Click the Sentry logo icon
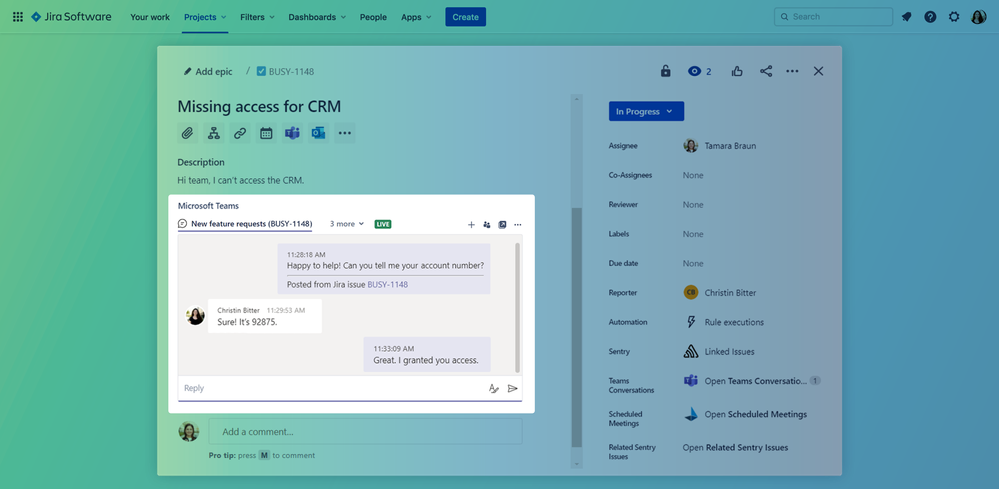 pos(691,351)
